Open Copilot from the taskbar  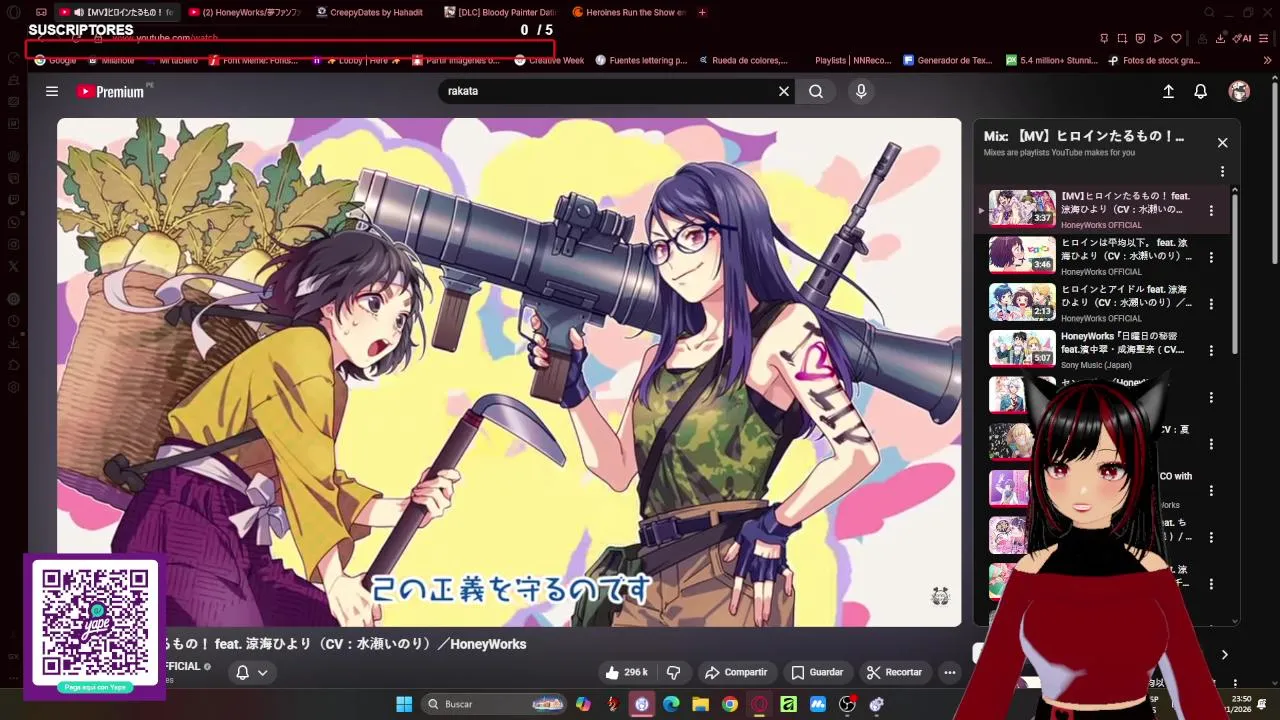[583, 704]
